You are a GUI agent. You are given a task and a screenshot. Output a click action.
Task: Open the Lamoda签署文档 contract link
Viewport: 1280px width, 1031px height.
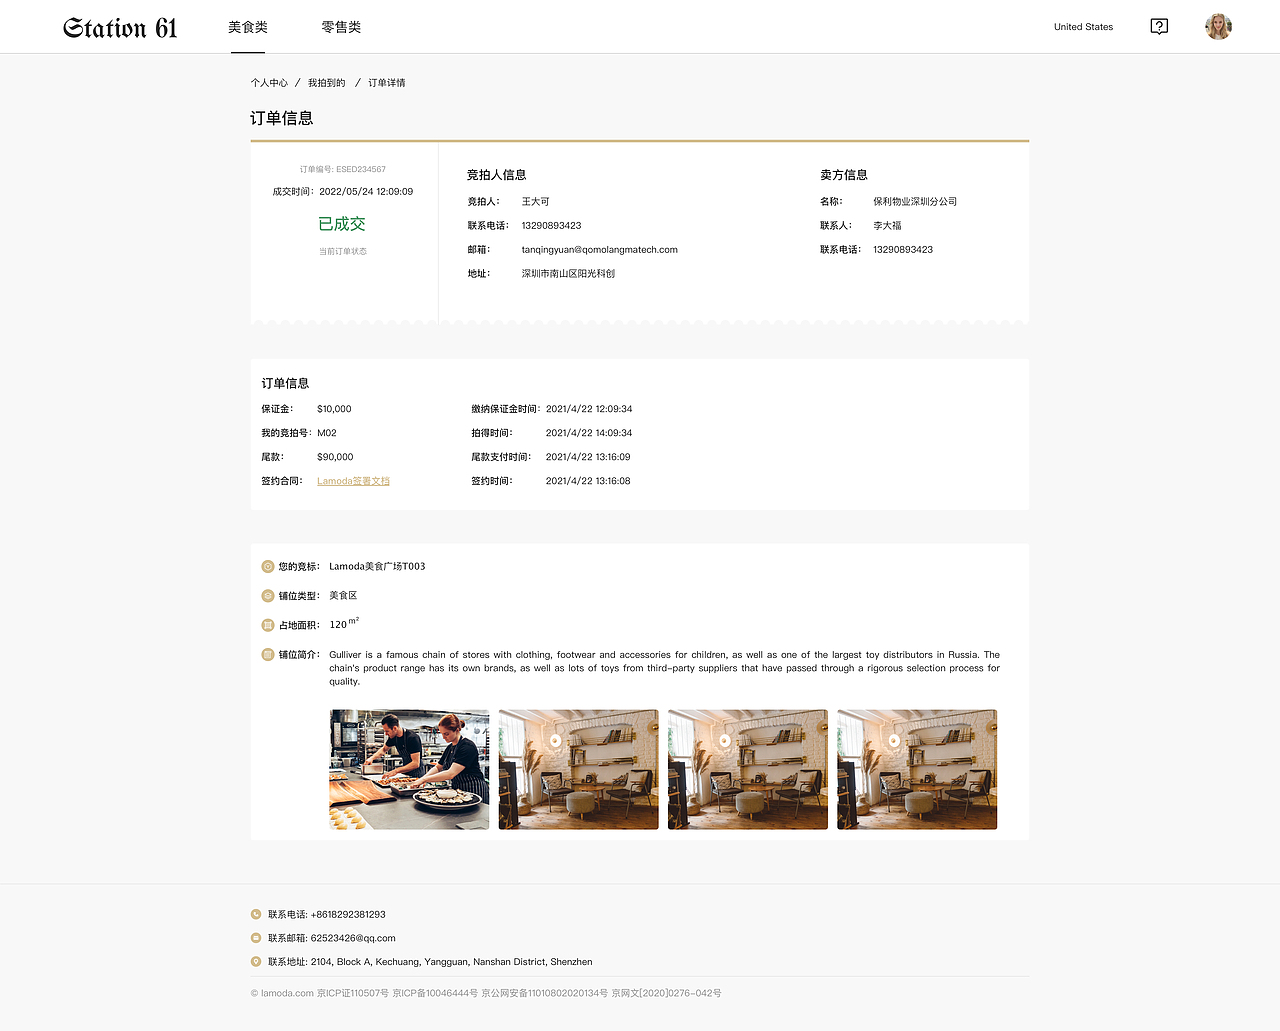[x=353, y=481]
